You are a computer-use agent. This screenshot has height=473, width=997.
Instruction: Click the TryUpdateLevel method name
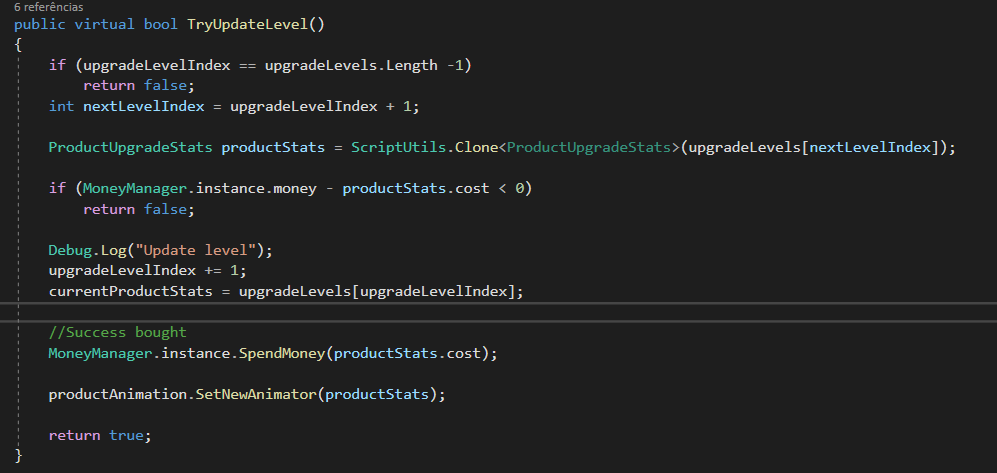click(248, 24)
